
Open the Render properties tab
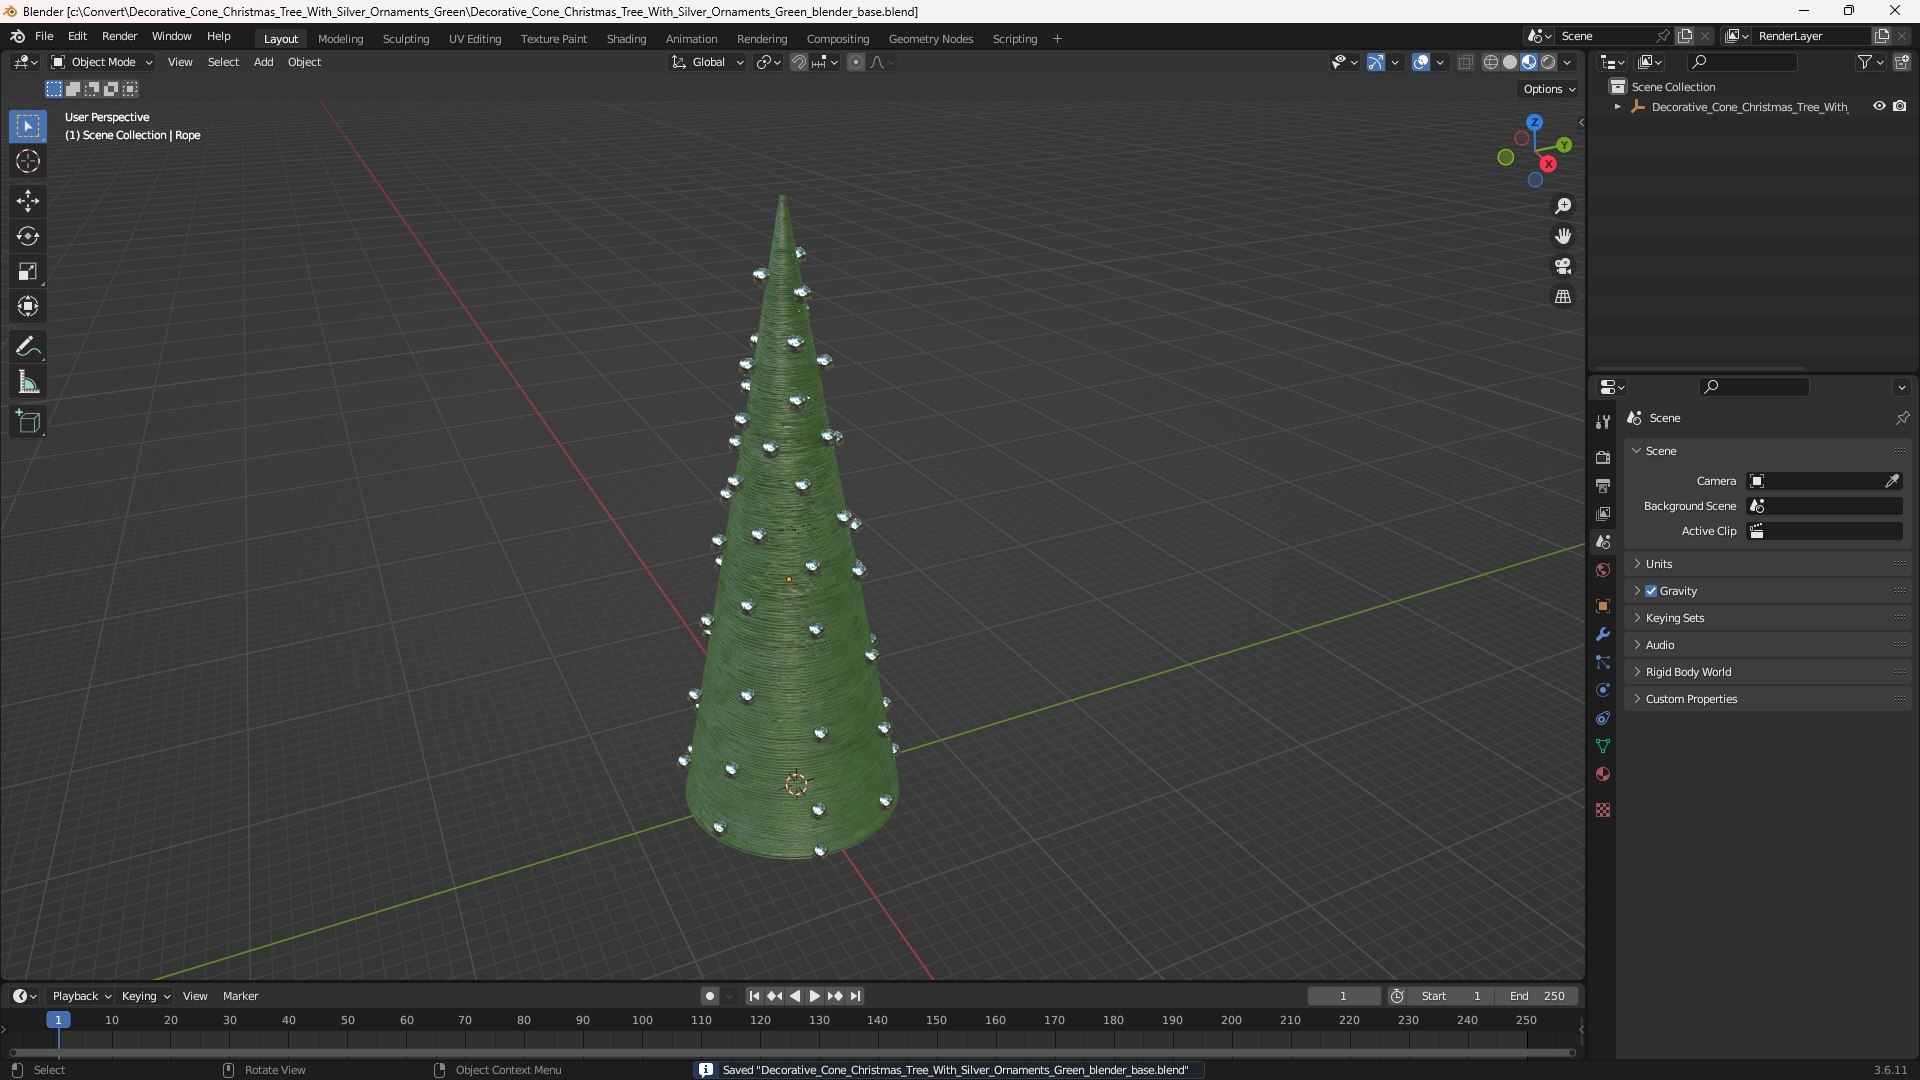[x=1603, y=457]
